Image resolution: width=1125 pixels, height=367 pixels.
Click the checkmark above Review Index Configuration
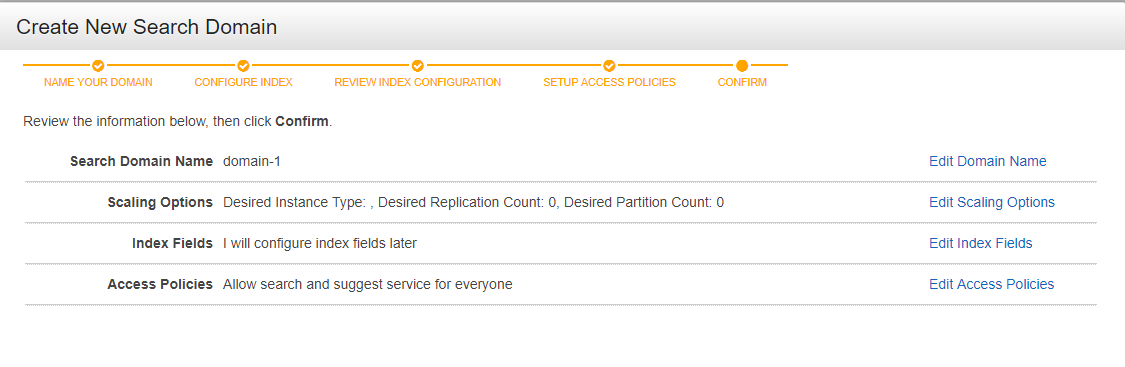[x=418, y=65]
